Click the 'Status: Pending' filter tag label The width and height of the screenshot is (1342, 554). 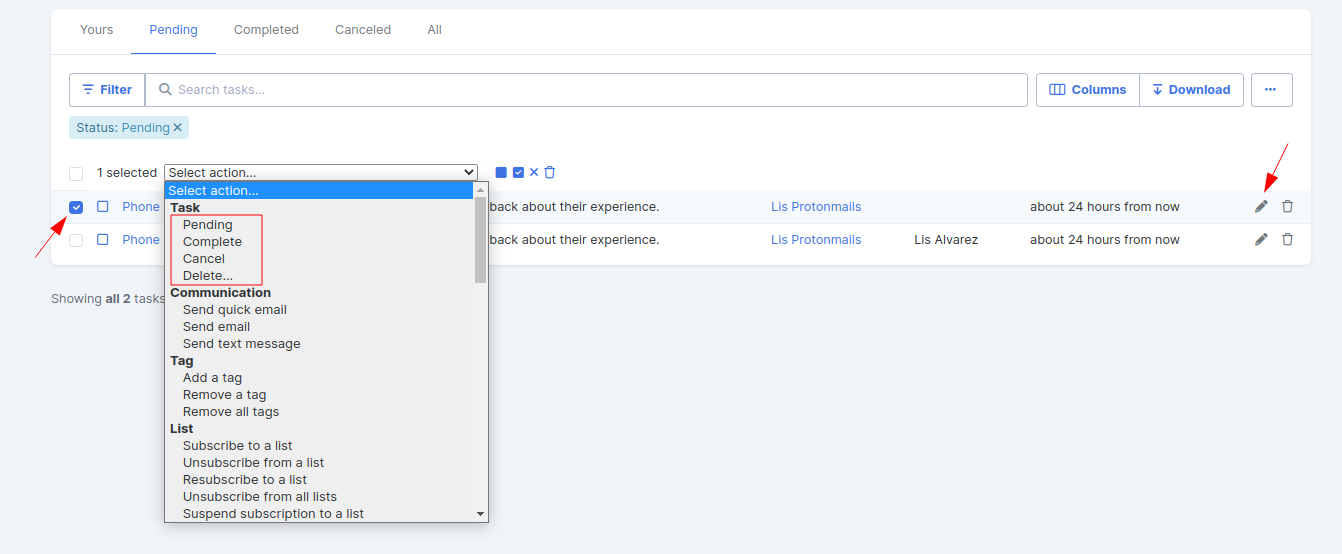(x=123, y=128)
